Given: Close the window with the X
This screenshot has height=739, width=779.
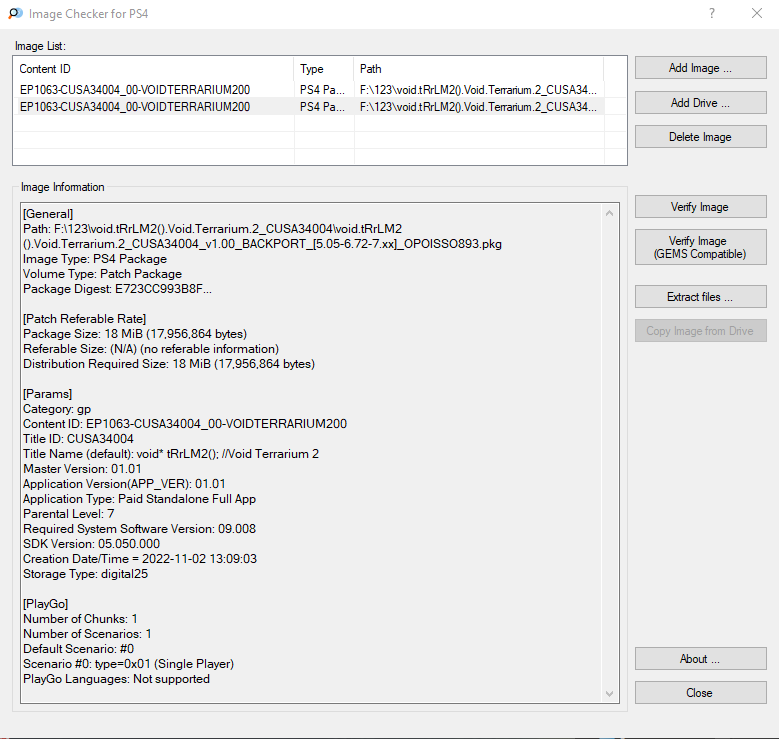Looking at the screenshot, I should (x=757, y=13).
